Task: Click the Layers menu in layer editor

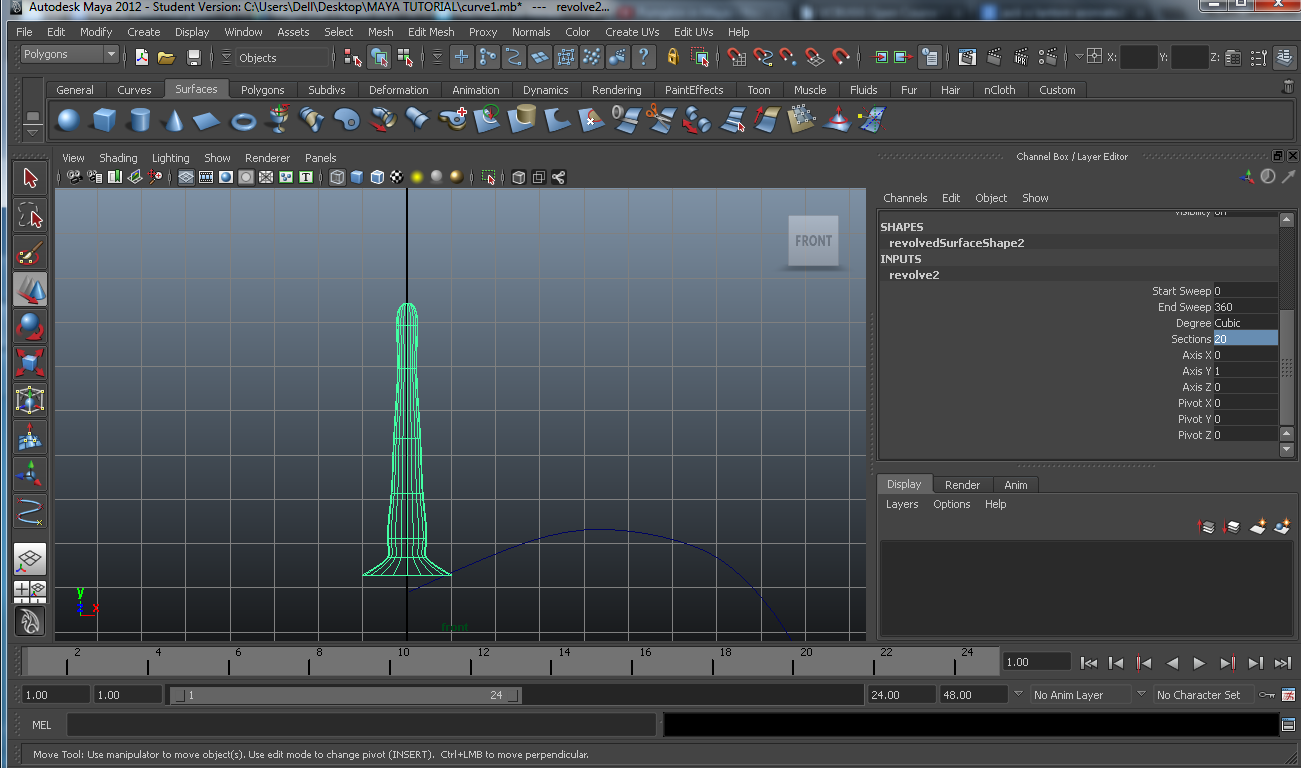Action: coord(902,504)
